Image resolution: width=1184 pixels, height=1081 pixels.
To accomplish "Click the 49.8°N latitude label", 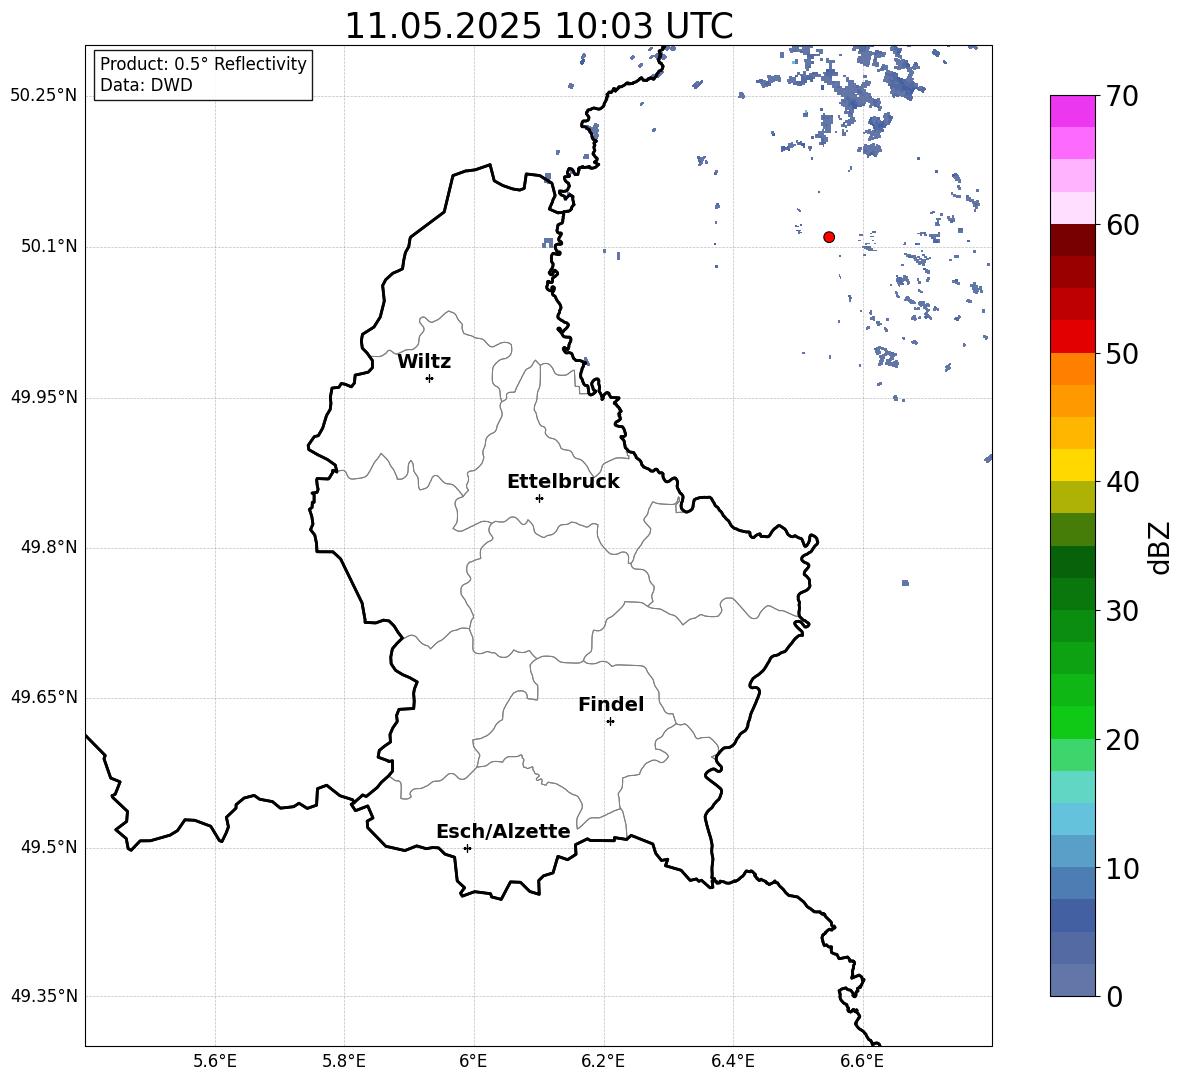I will (x=49, y=547).
